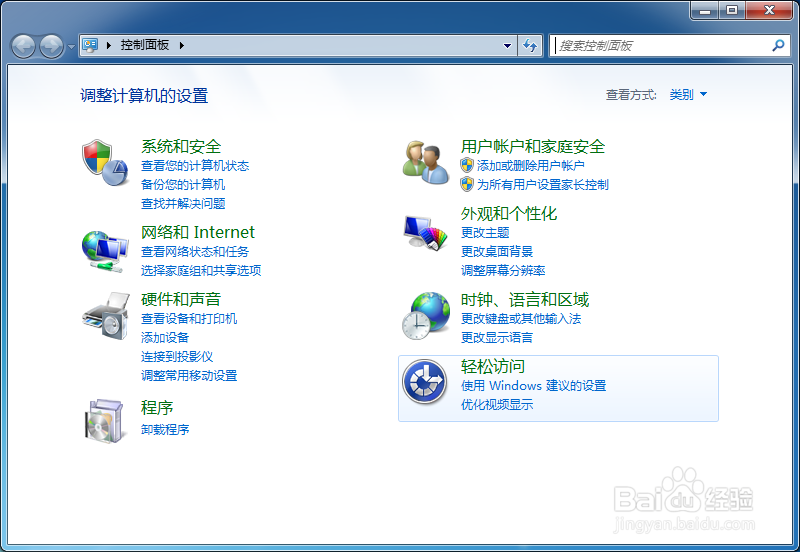The width and height of the screenshot is (800, 552).
Task: Click the Forward navigation arrow button
Action: (x=52, y=46)
